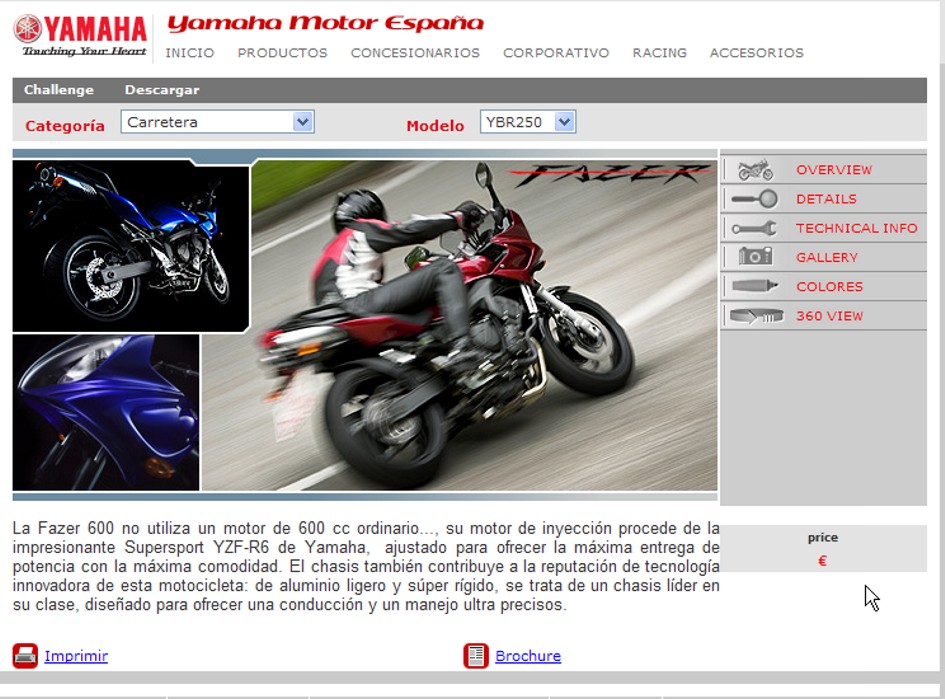This screenshot has width=945, height=699.
Task: Click the paint marker icon beside Colores
Action: 754,286
